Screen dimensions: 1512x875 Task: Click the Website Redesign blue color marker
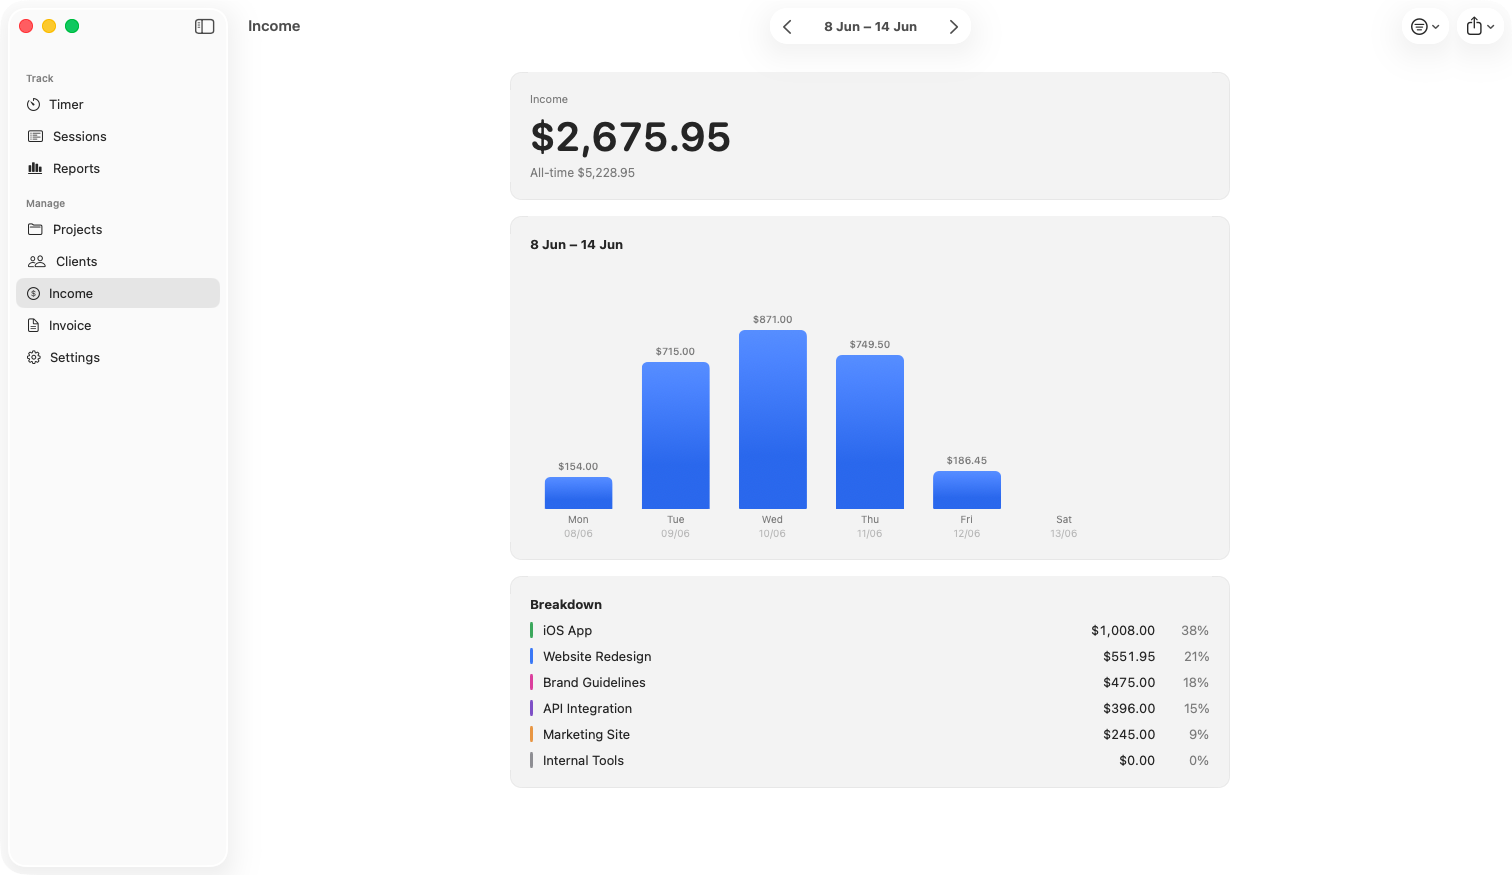[531, 657]
